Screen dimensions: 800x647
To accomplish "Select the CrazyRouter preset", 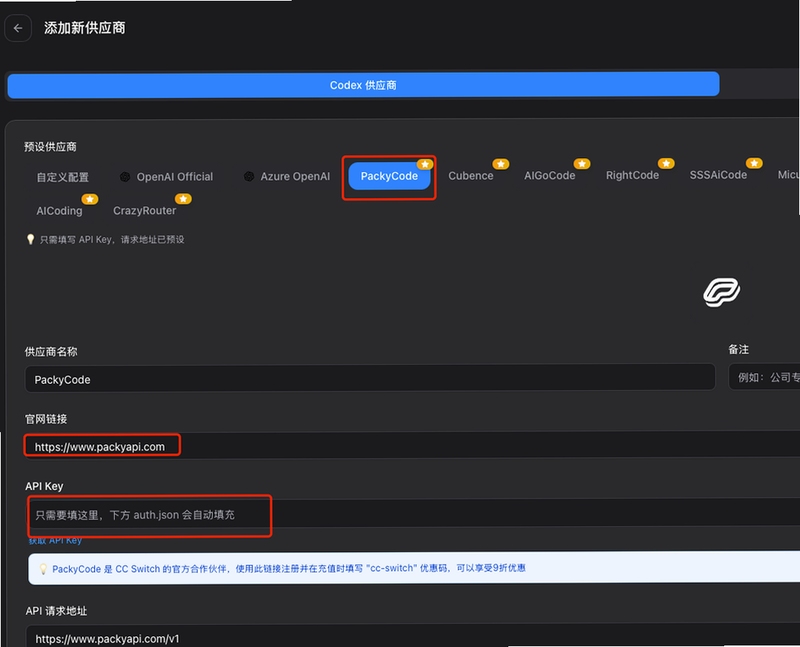I will (144, 210).
